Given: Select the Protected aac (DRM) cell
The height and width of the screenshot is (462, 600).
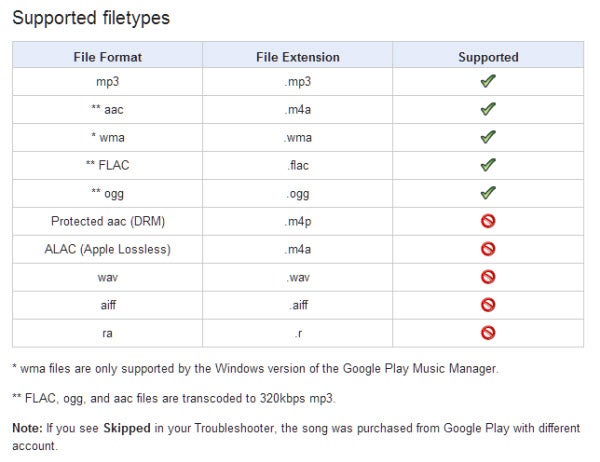Looking at the screenshot, I should pyautogui.click(x=108, y=221).
